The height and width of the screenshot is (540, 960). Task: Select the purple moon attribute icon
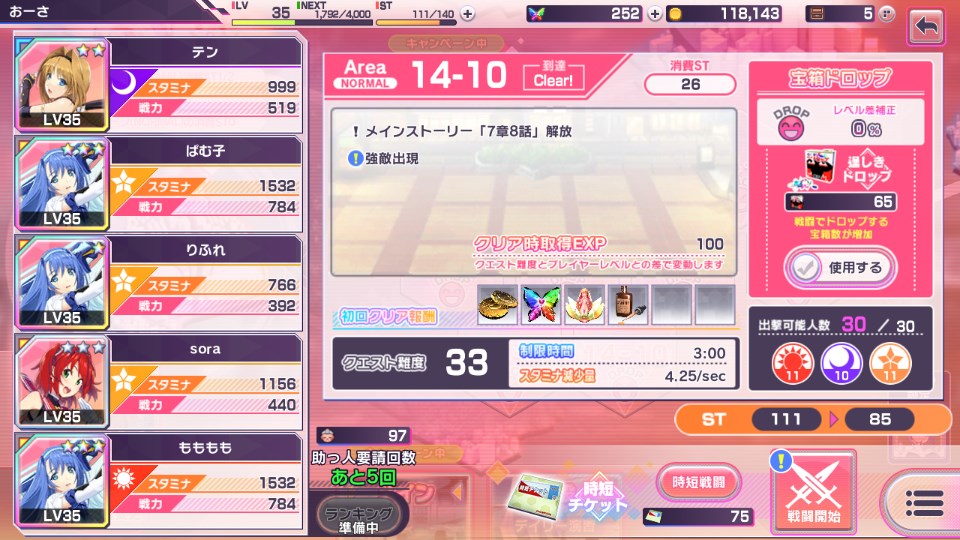[x=841, y=363]
